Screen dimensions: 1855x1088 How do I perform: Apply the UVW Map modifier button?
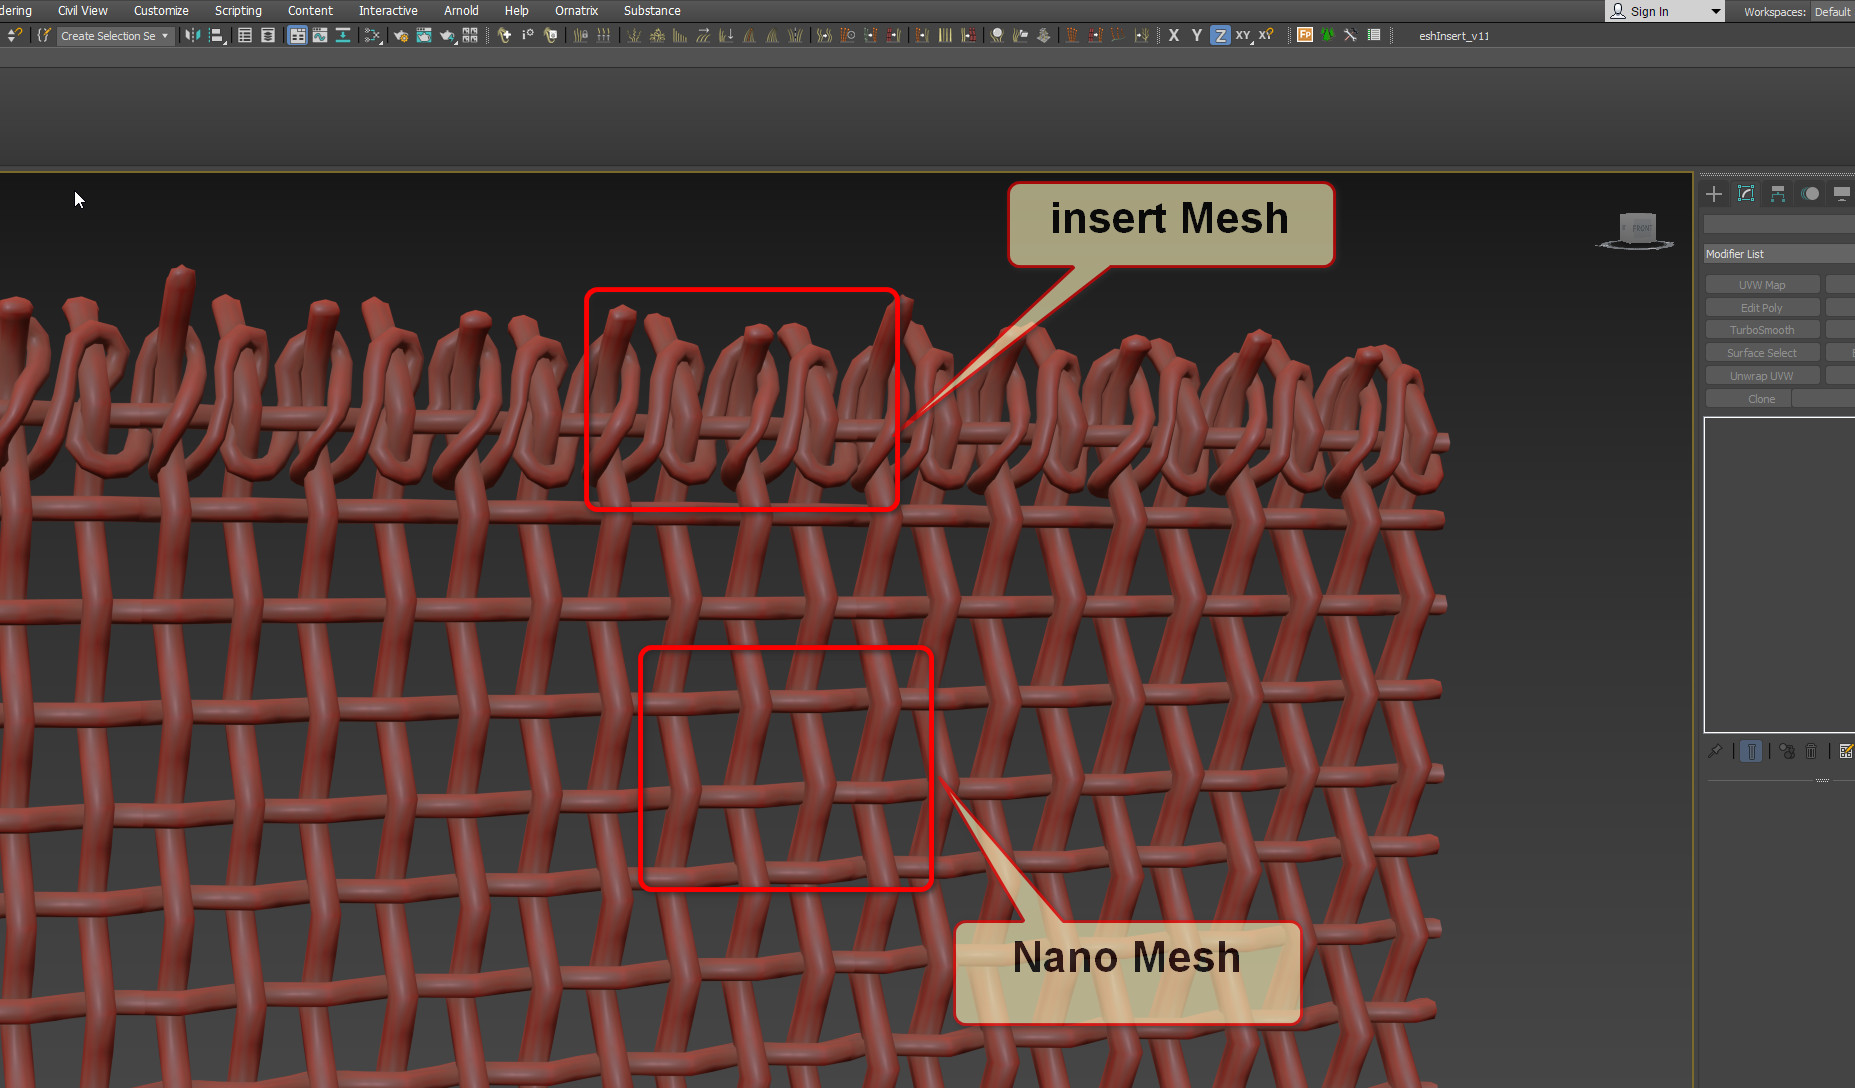pos(1762,285)
